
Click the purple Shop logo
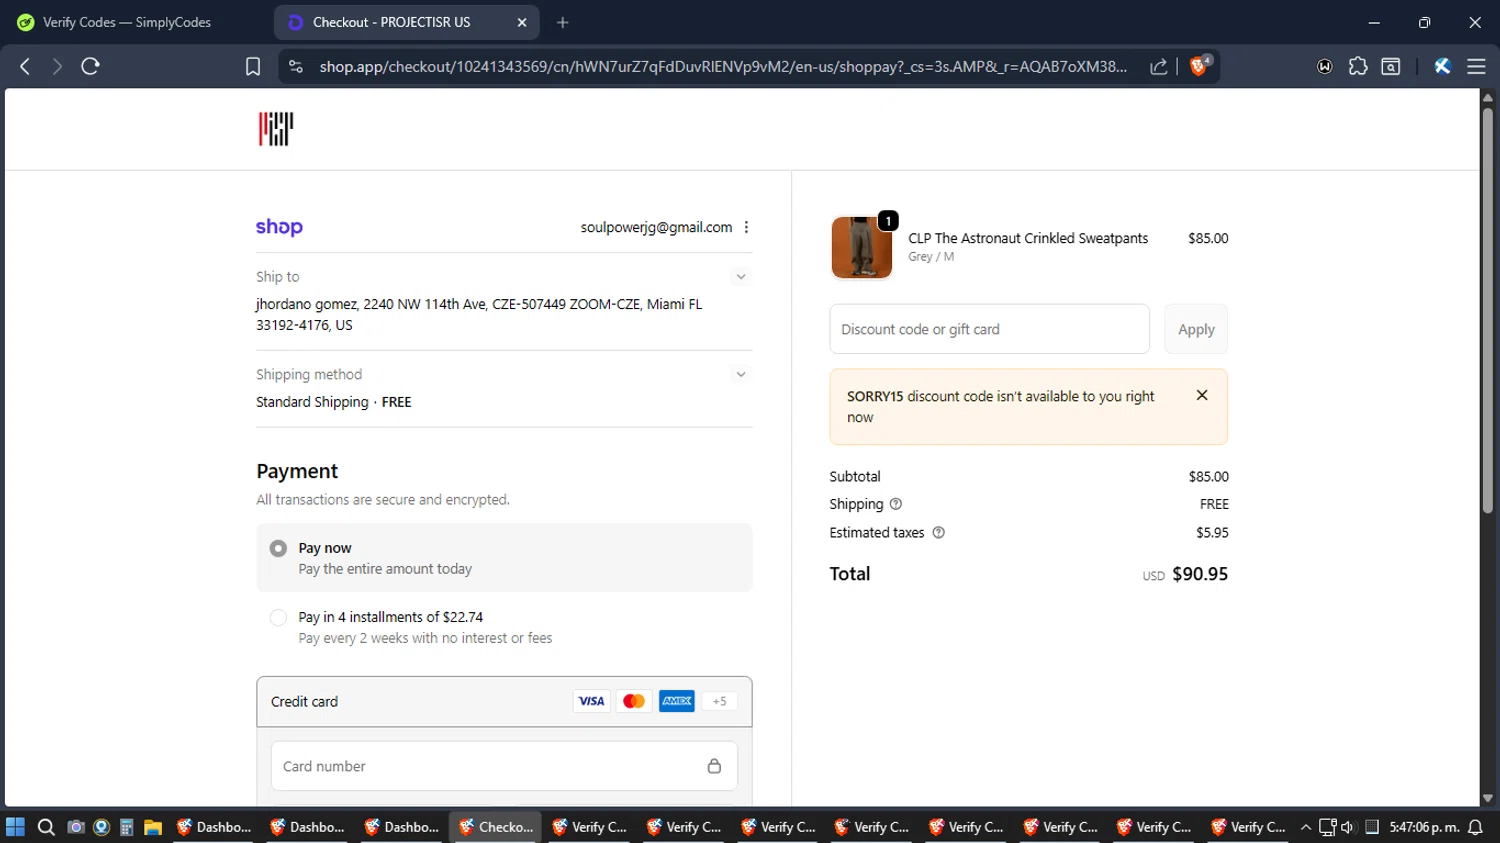coord(279,227)
